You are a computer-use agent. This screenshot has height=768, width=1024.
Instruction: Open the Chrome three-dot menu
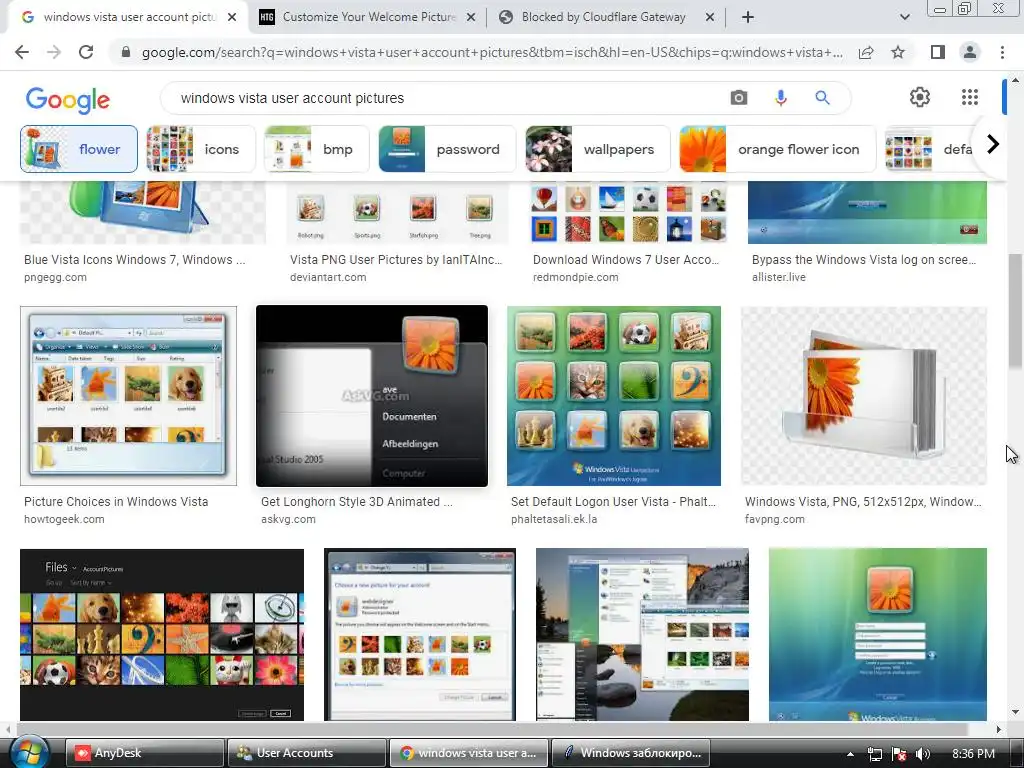1002,52
